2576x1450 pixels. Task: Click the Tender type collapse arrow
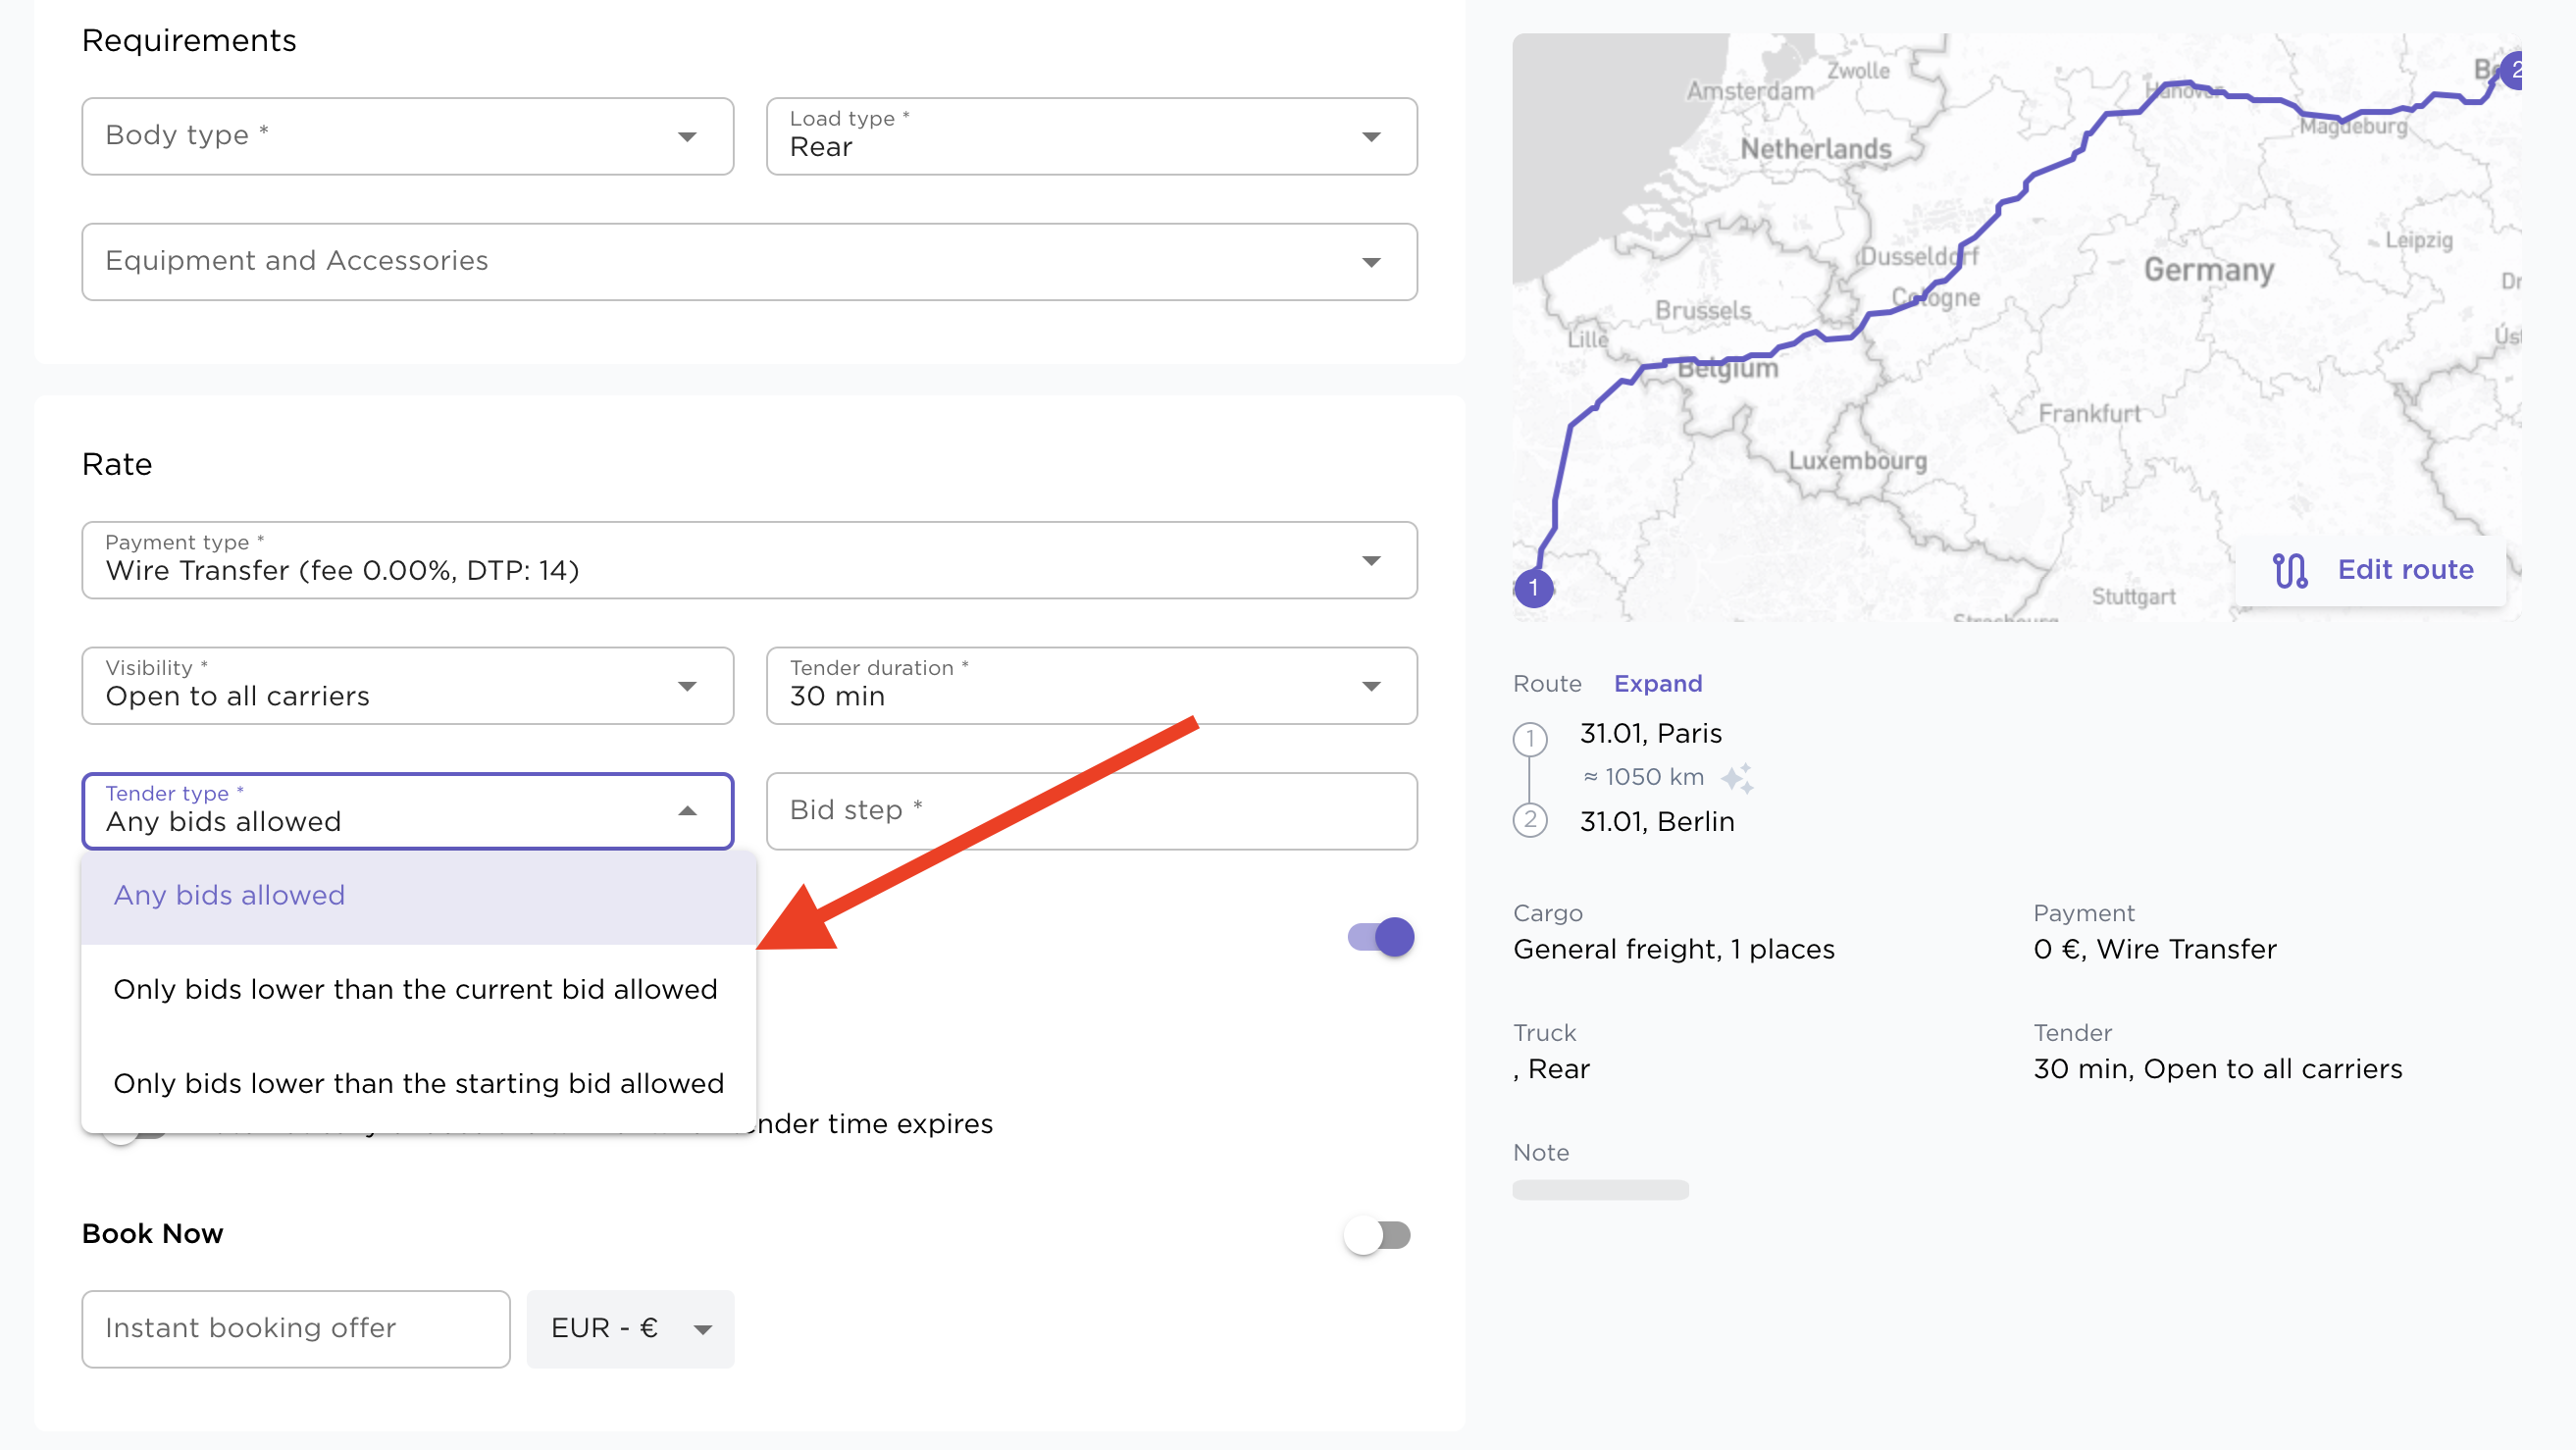(x=687, y=811)
